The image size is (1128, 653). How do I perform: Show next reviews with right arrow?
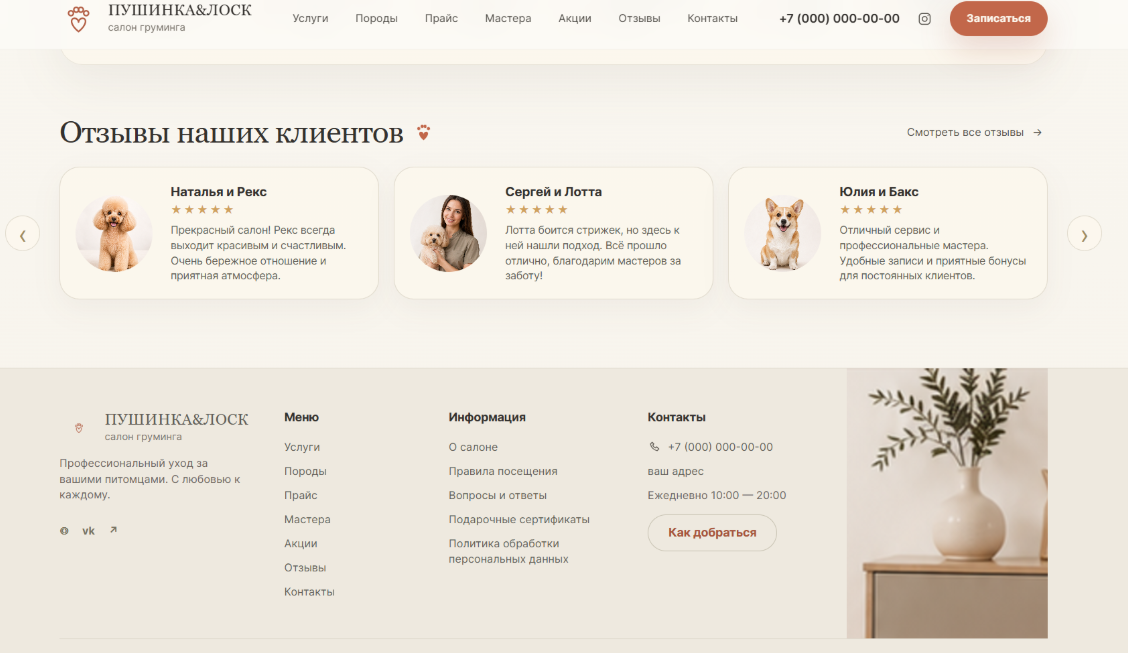[x=1084, y=234]
